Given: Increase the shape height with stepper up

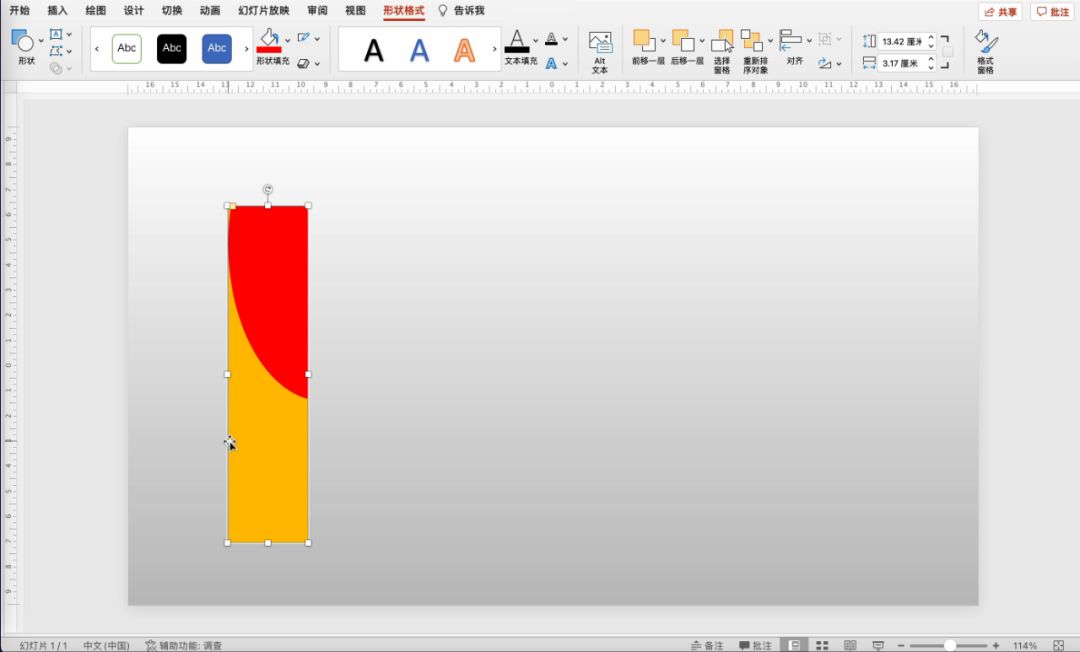Looking at the screenshot, I should 931,37.
